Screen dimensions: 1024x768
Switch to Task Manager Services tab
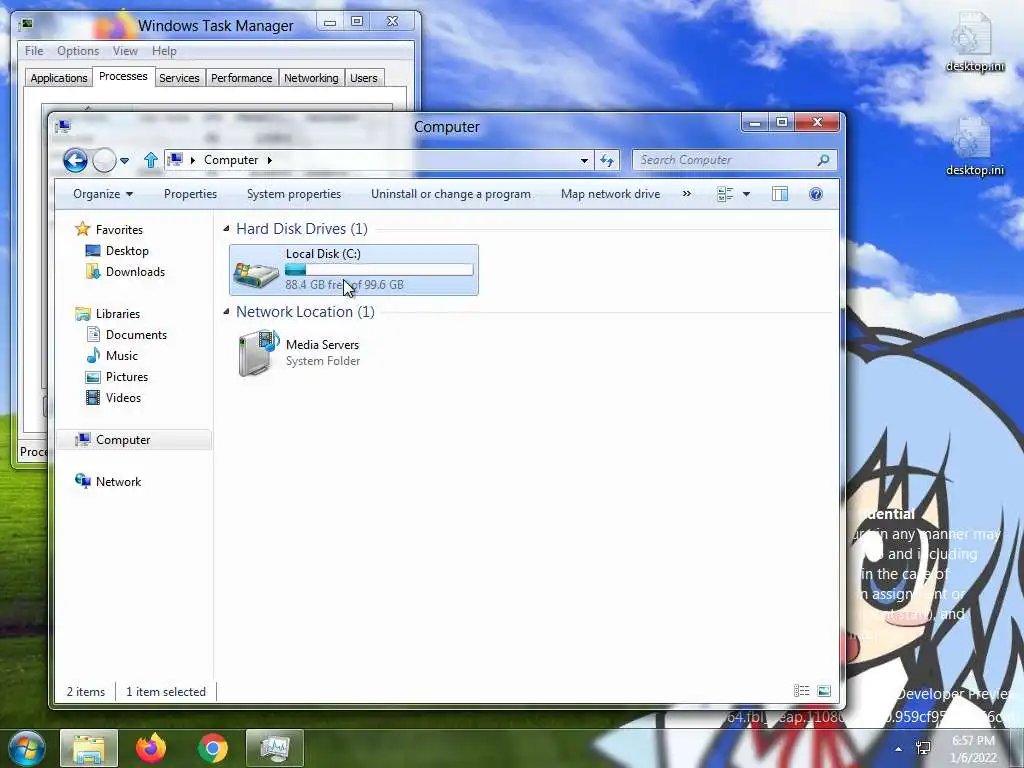(179, 78)
